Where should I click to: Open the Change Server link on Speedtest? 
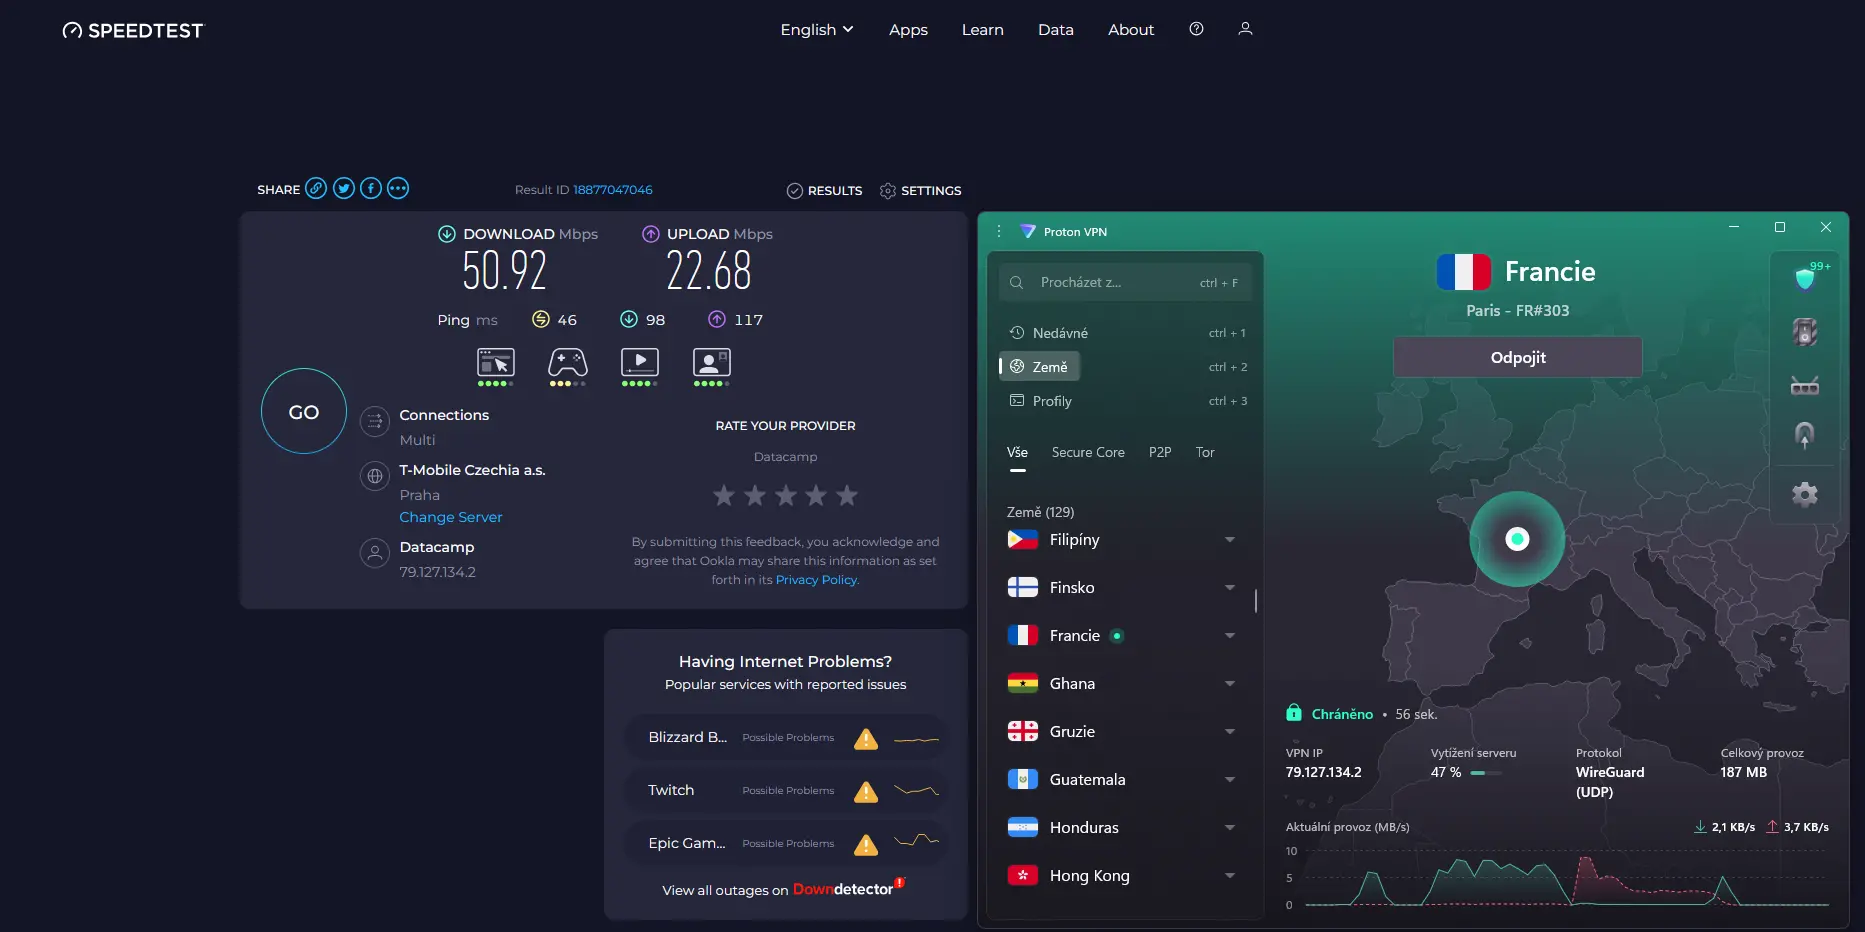click(450, 517)
